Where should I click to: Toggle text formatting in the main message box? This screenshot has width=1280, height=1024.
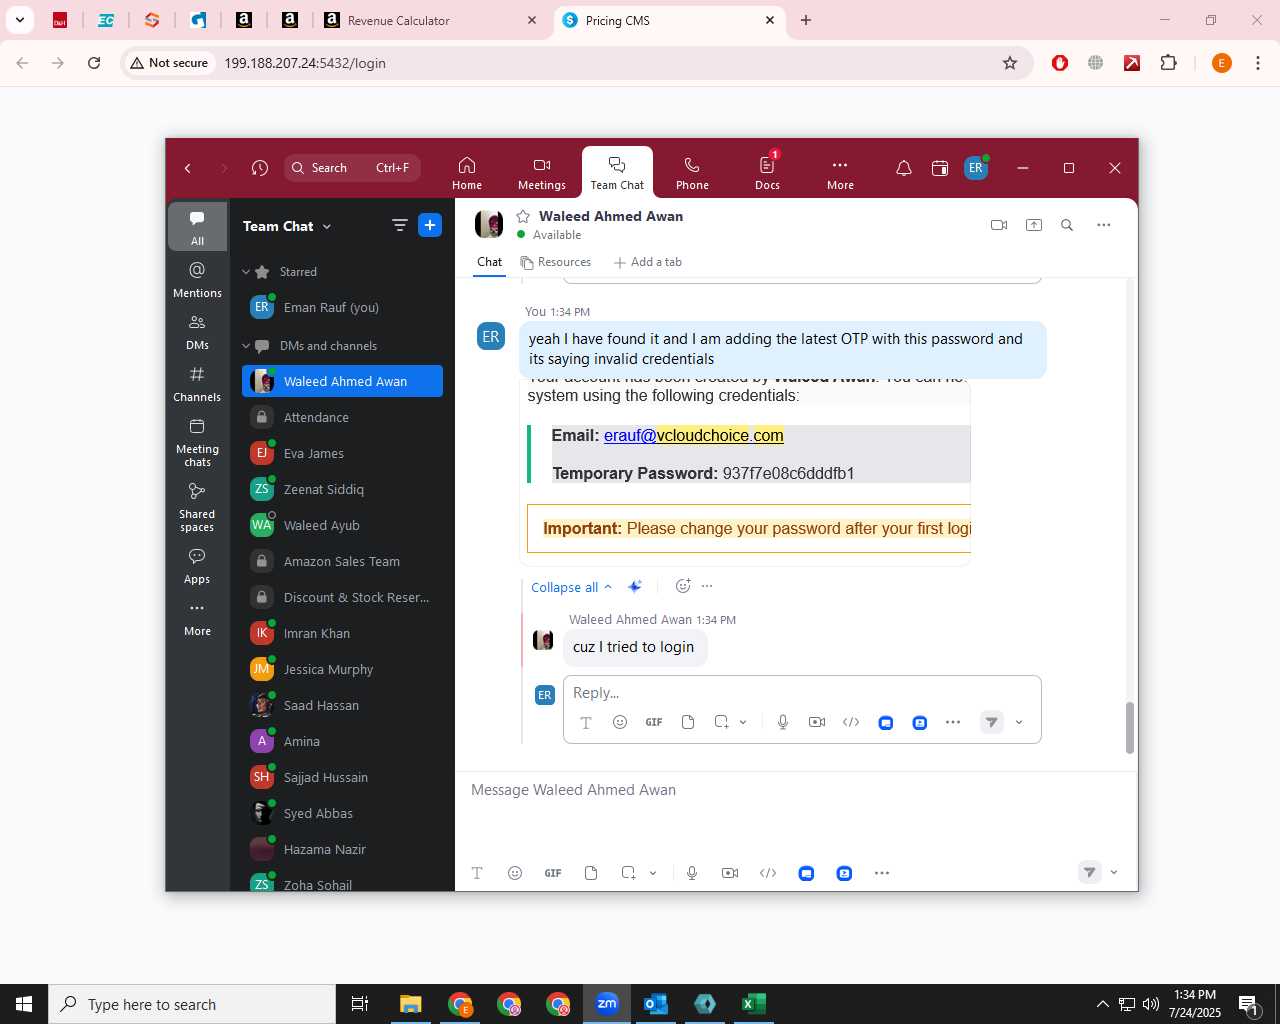477,873
